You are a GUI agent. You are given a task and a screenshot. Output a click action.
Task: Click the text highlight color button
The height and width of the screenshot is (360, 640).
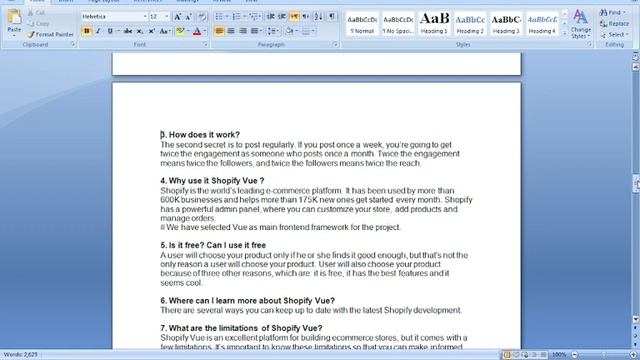(180, 31)
